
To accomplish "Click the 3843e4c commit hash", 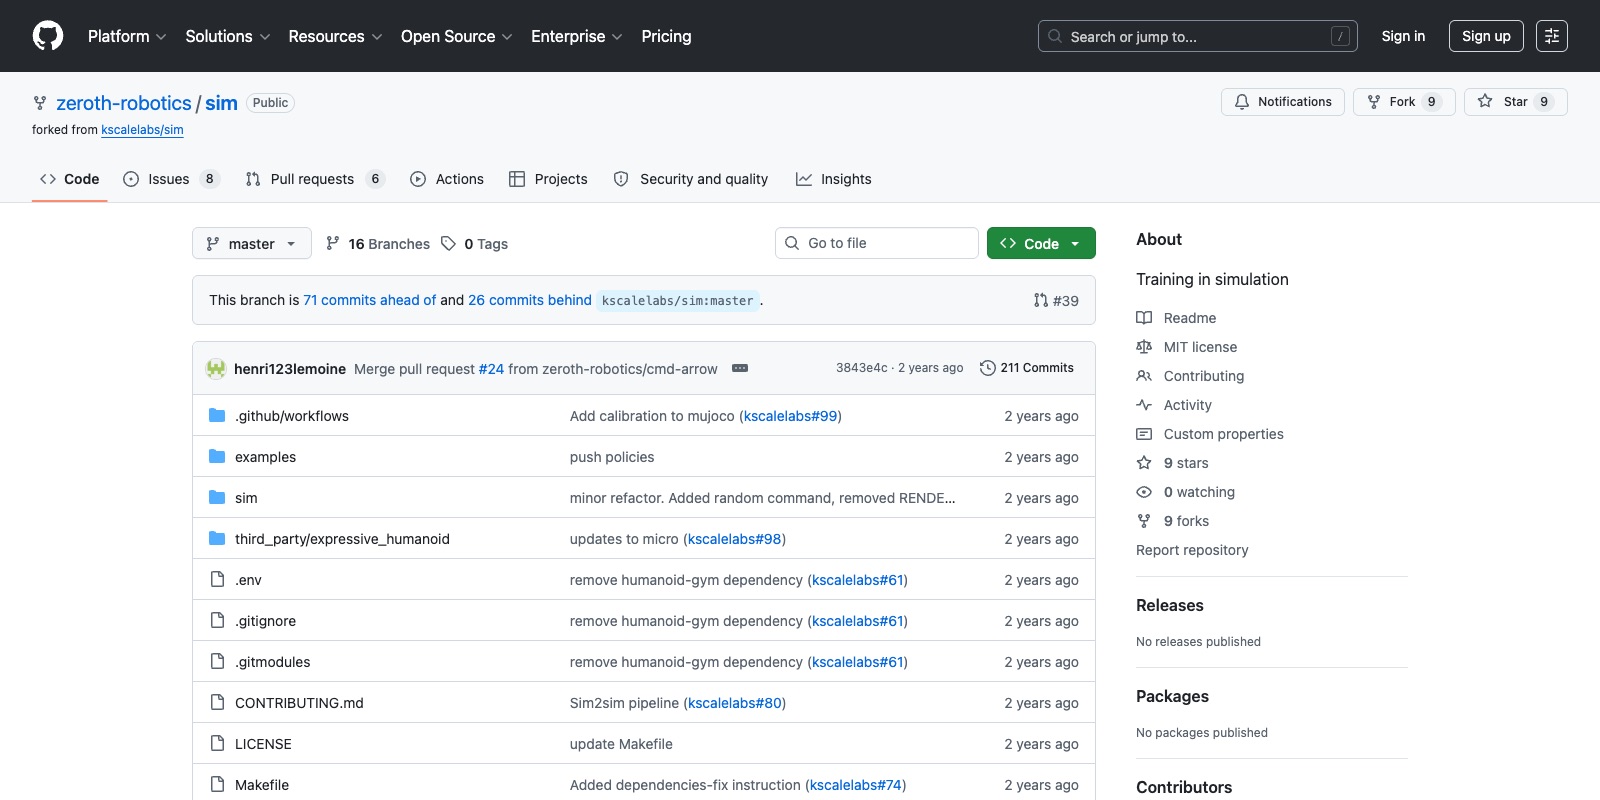I will (862, 368).
